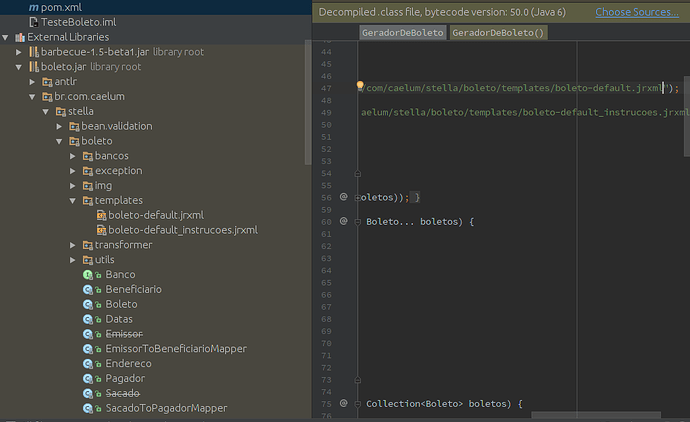Select pom.xml in the project tree
The height and width of the screenshot is (422, 690).
click(61, 7)
